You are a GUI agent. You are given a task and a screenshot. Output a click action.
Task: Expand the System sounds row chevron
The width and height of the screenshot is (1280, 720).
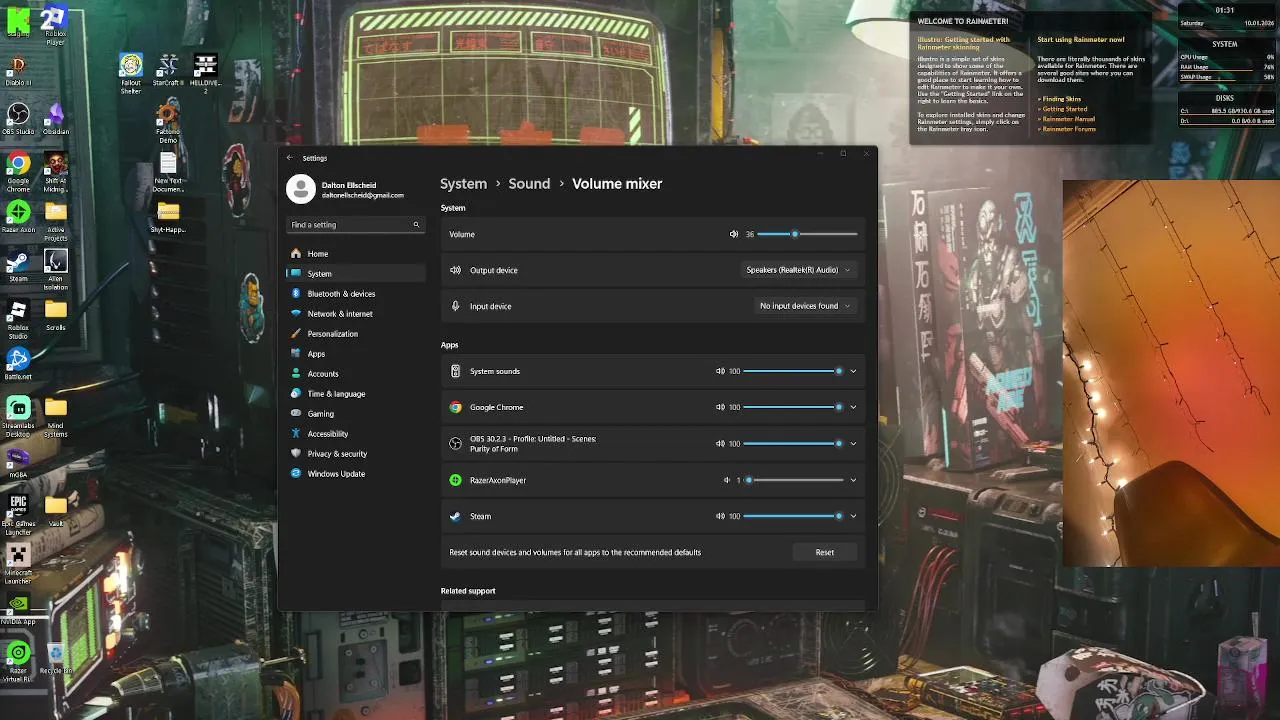tap(853, 371)
